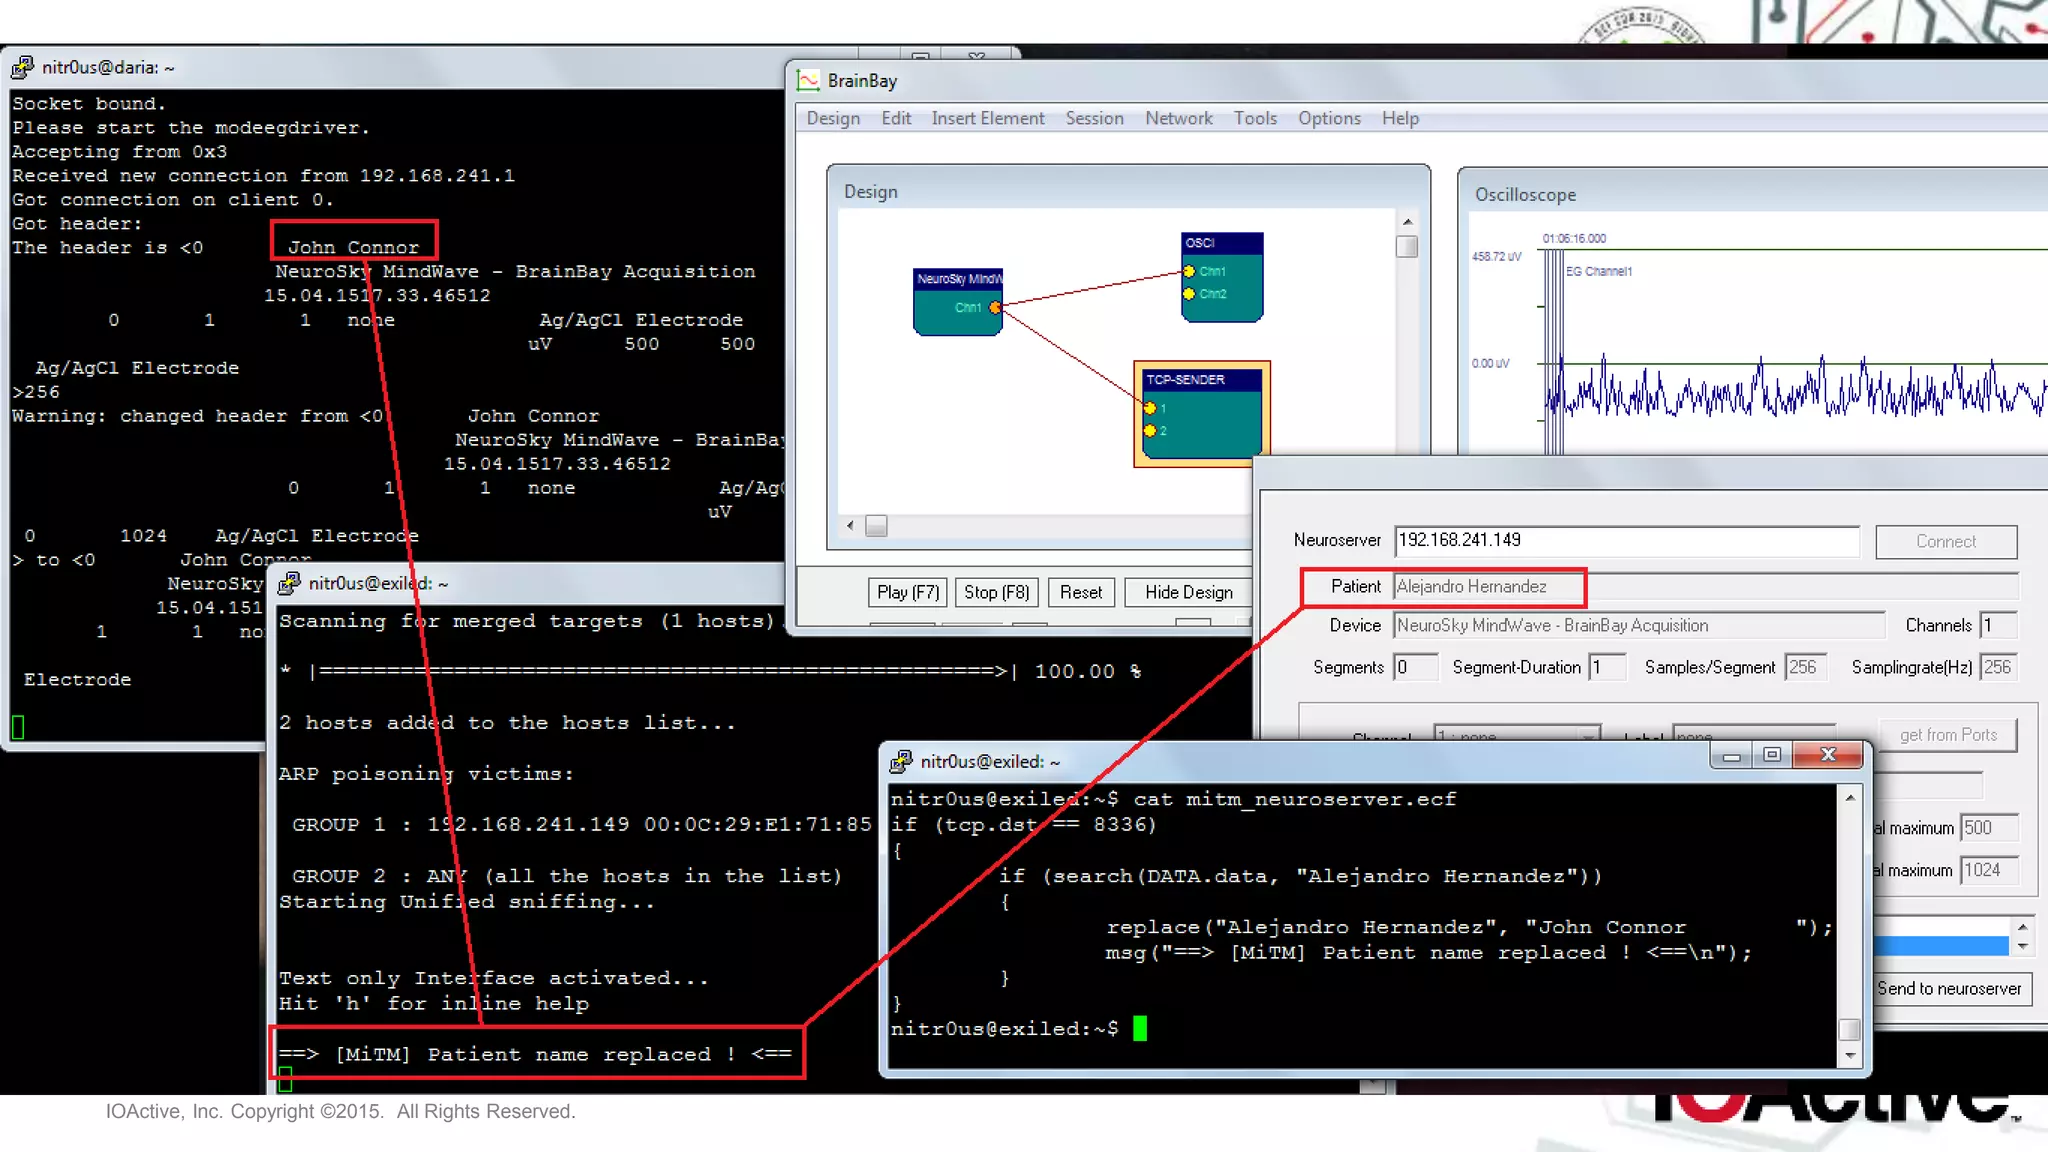Select the TCP-SENDER element block
The height and width of the screenshot is (1152, 2048).
[x=1201, y=413]
